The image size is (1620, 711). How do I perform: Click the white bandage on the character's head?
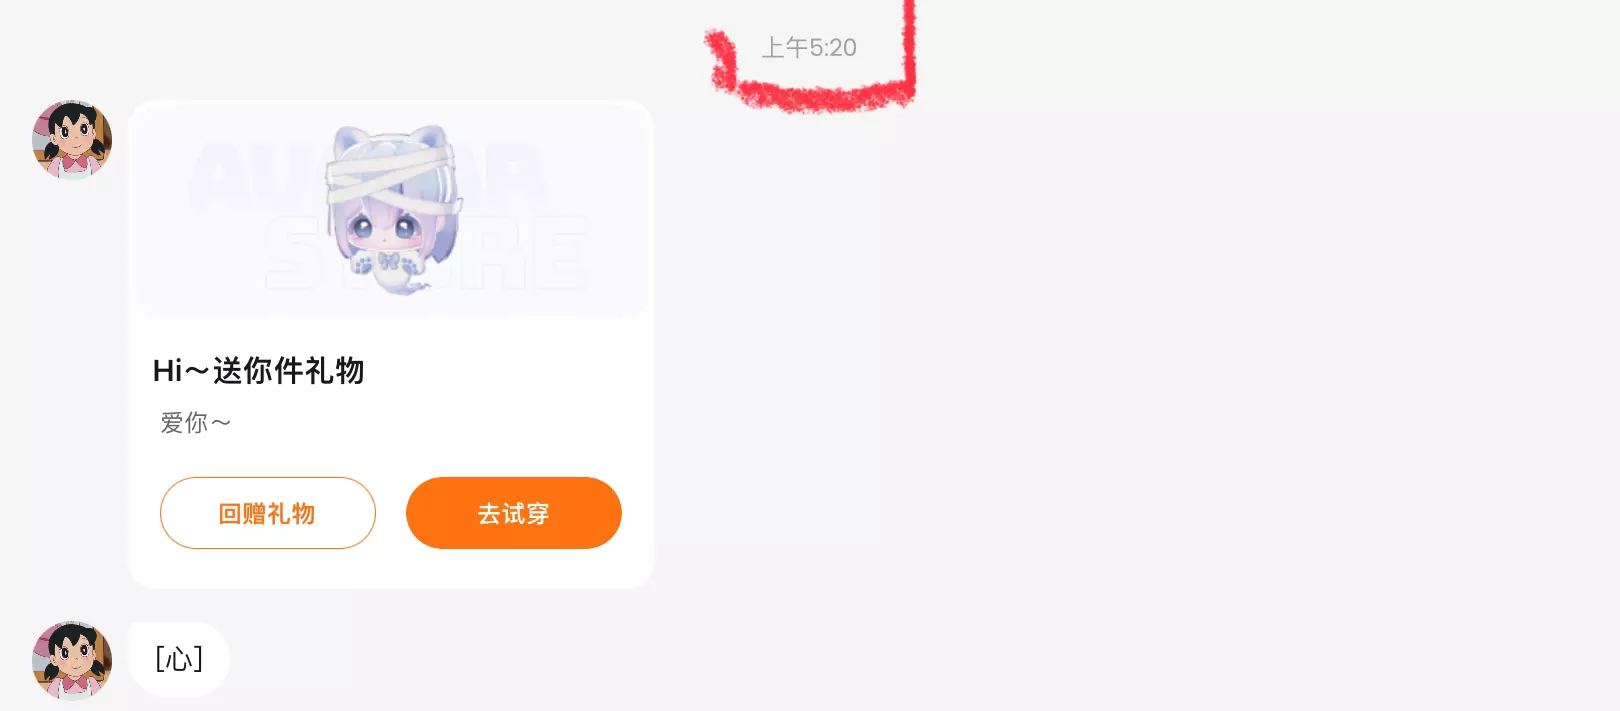pos(392,180)
